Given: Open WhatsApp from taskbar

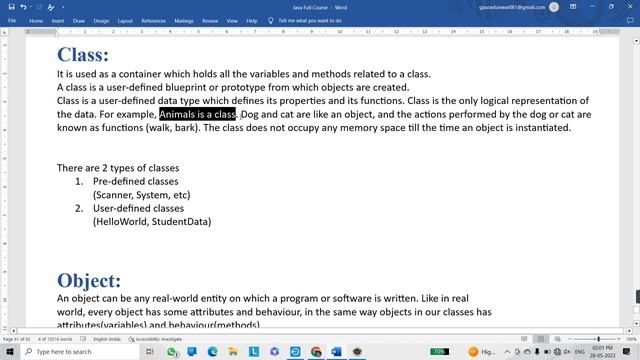Looking at the screenshot, I should click(171, 351).
